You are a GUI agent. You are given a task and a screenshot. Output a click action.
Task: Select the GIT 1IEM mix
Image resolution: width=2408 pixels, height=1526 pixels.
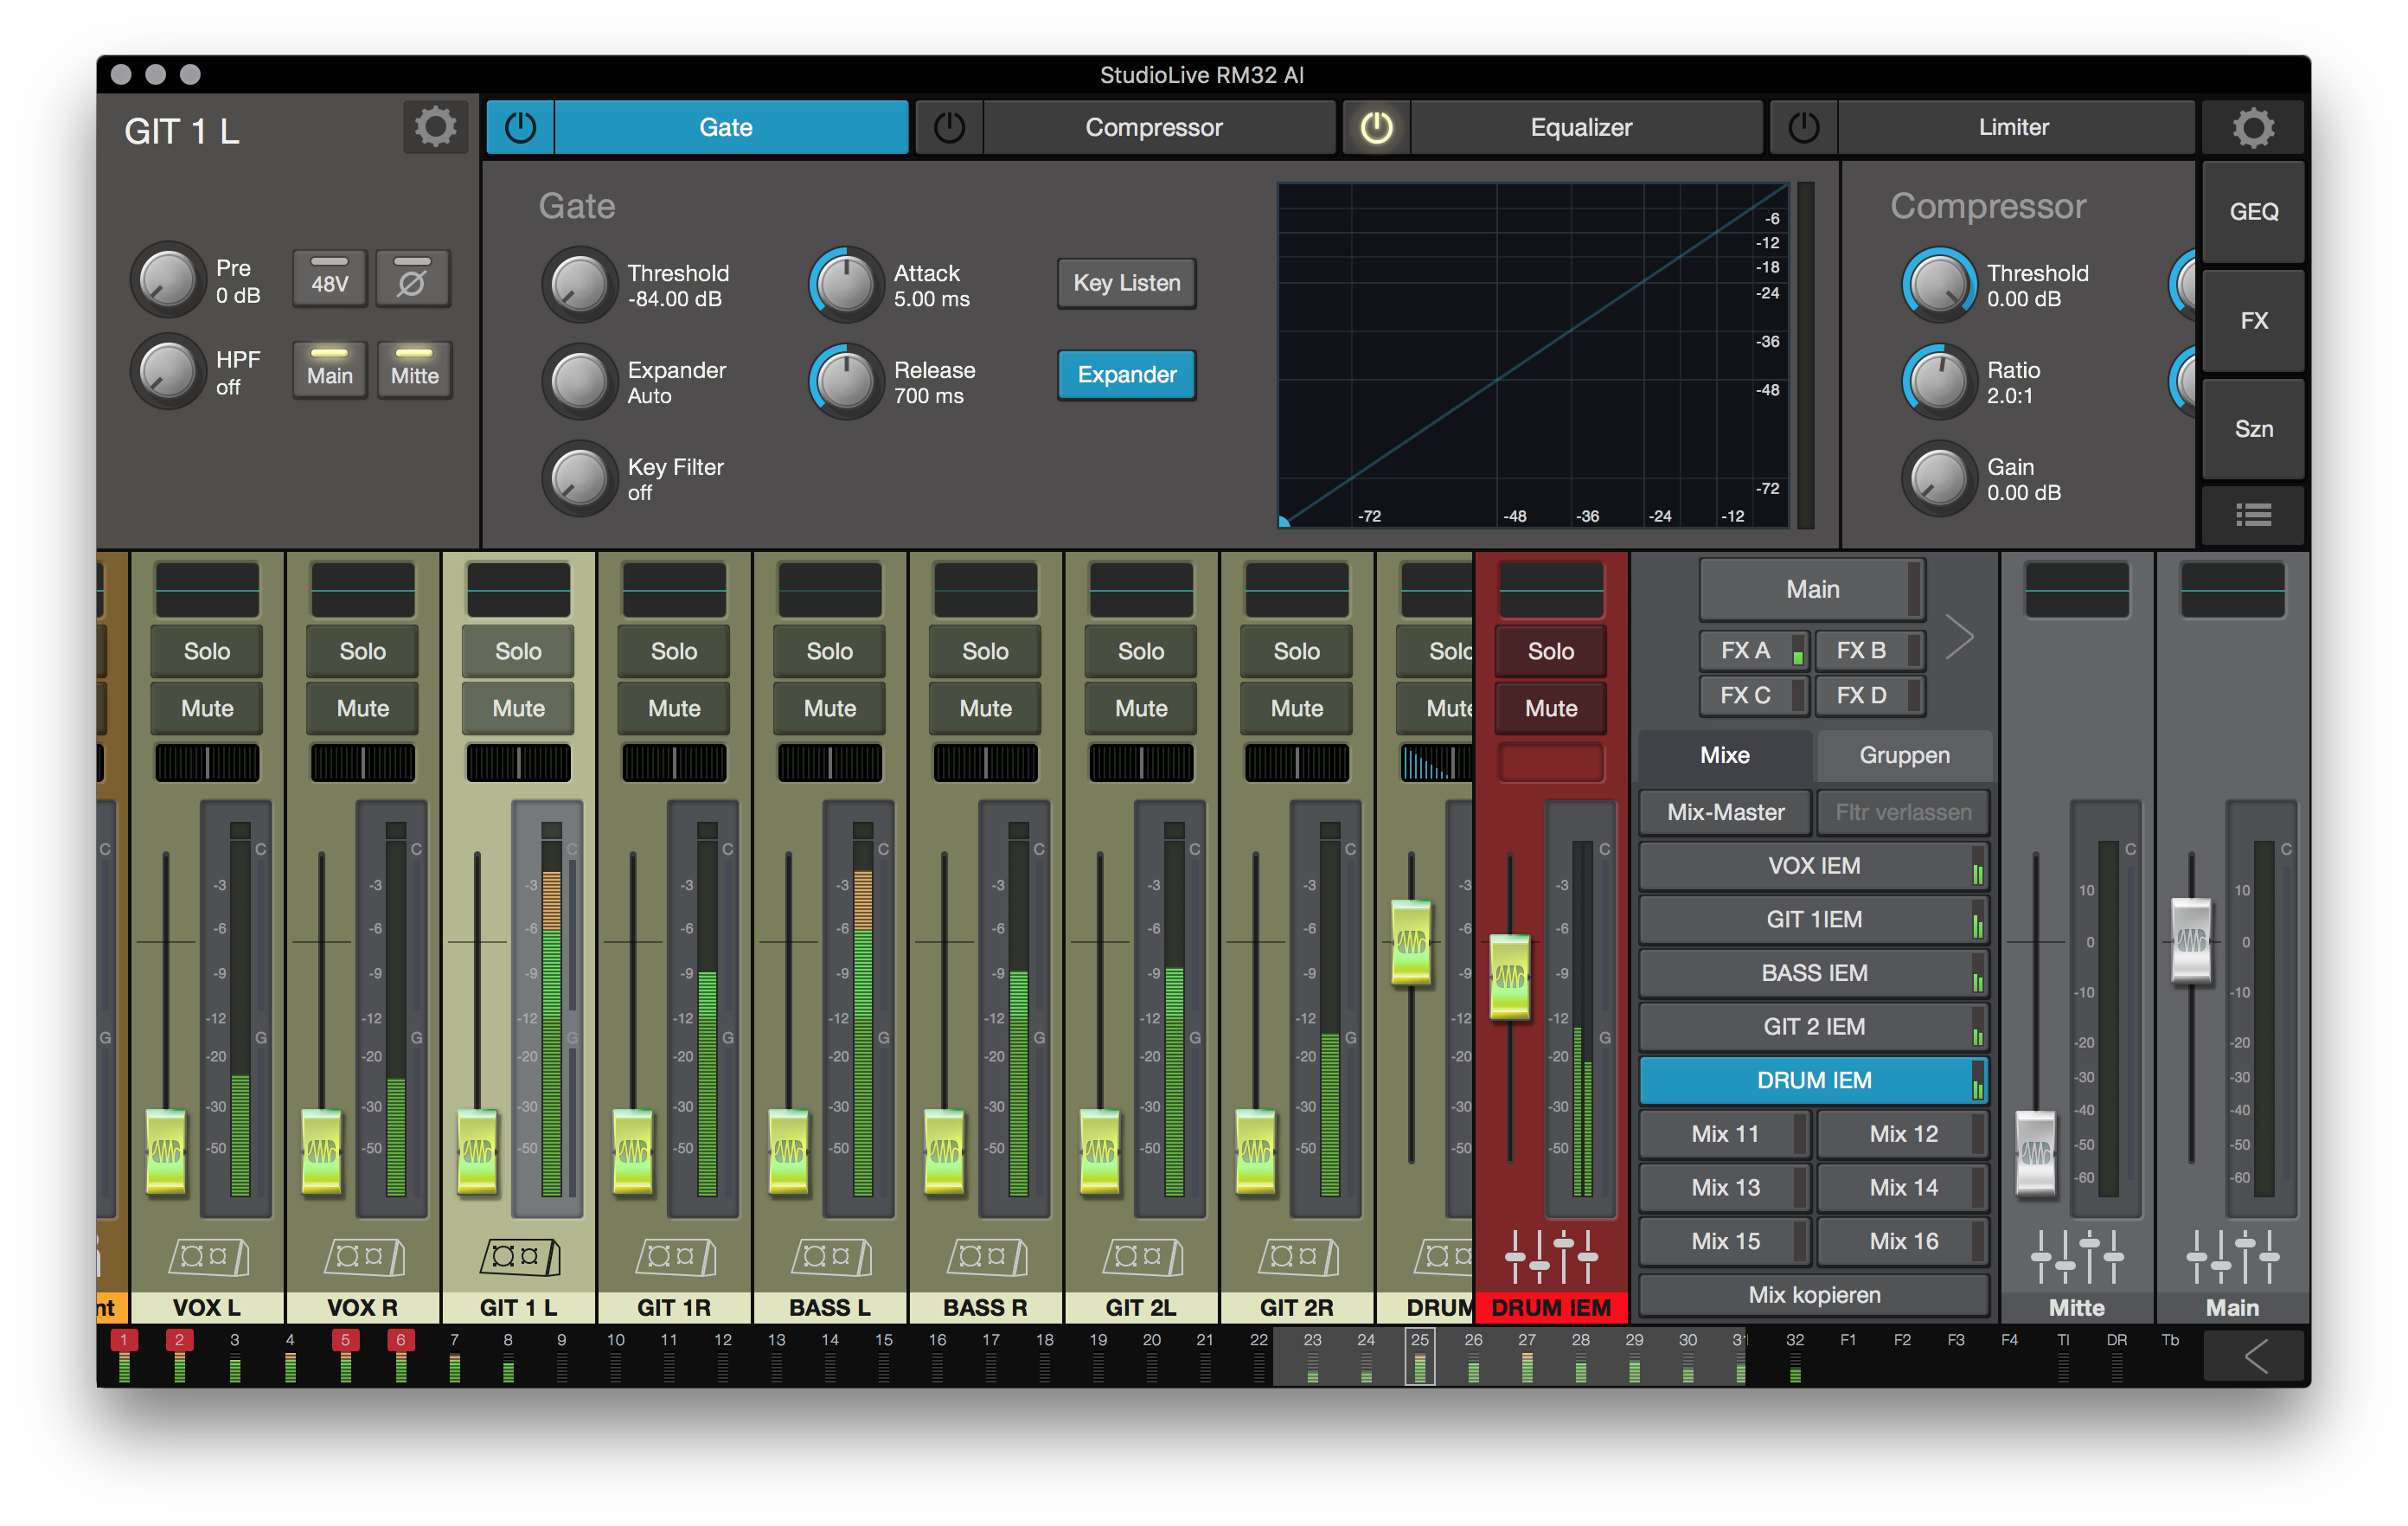(1814, 920)
